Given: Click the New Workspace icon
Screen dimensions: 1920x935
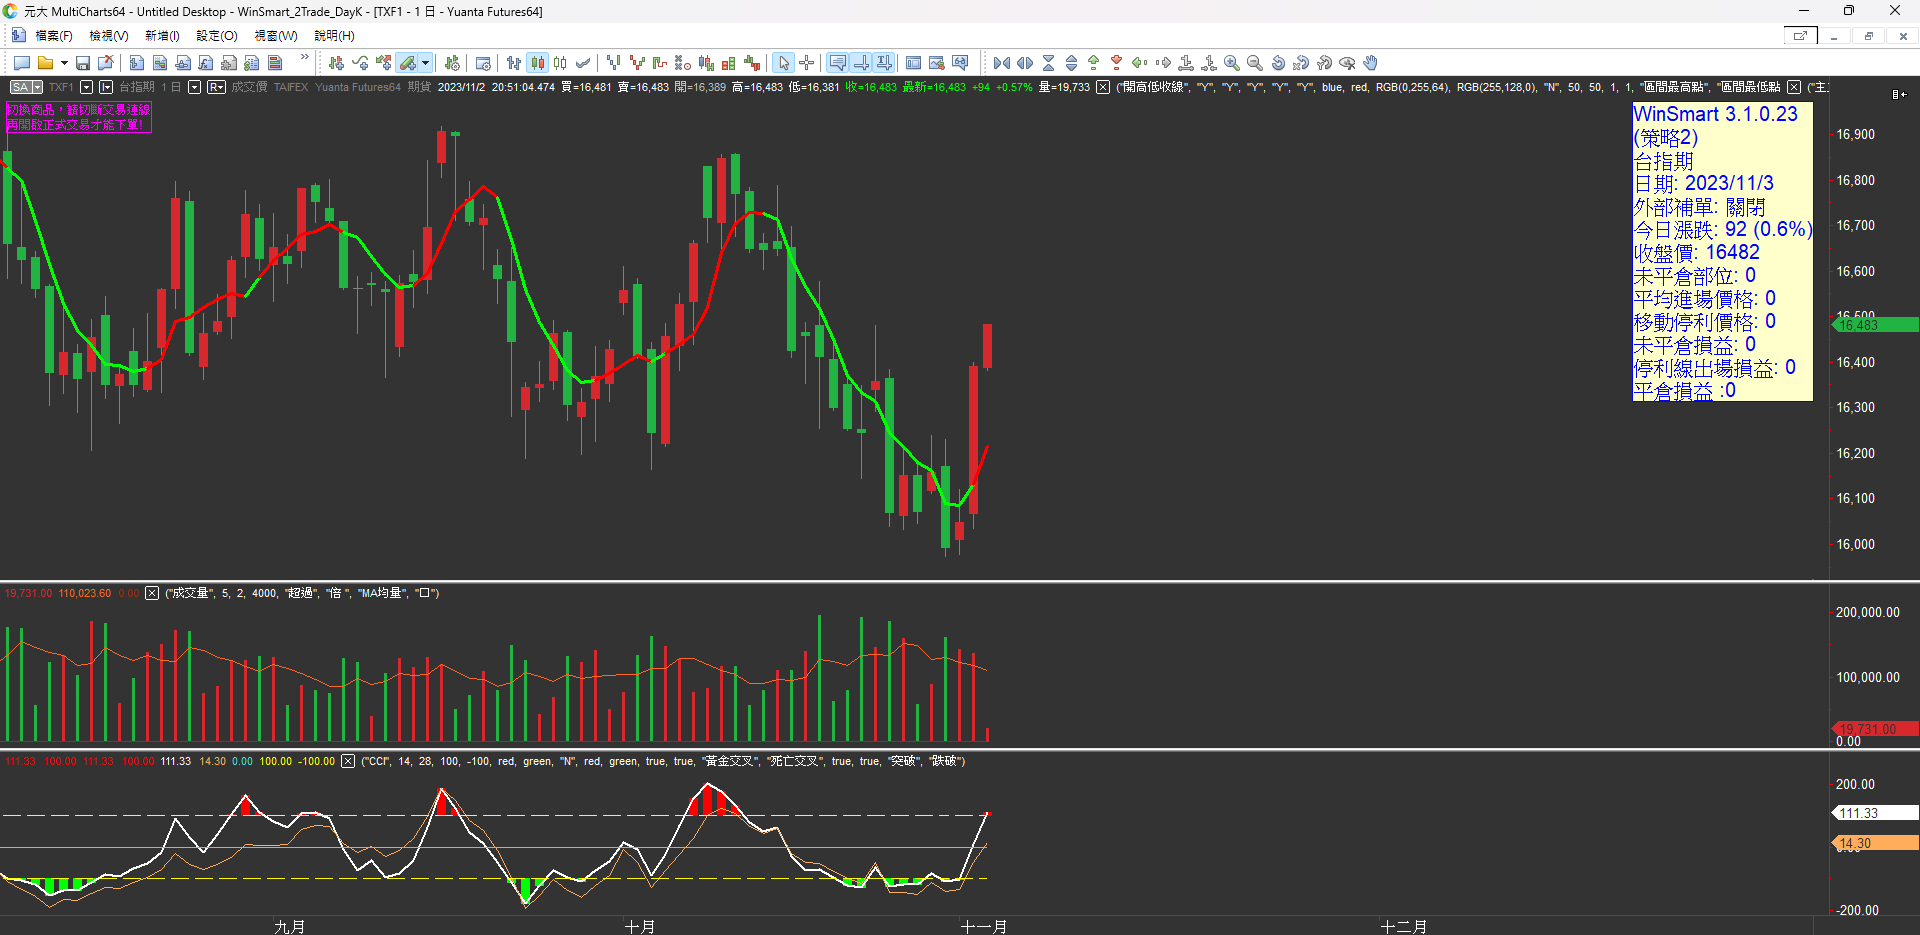Looking at the screenshot, I should pyautogui.click(x=22, y=63).
